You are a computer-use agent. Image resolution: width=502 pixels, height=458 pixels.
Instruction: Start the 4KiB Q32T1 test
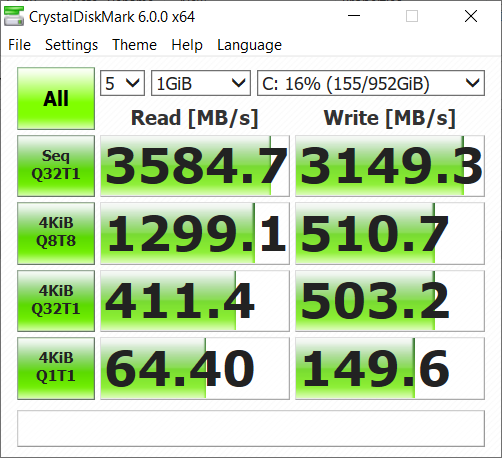point(56,301)
